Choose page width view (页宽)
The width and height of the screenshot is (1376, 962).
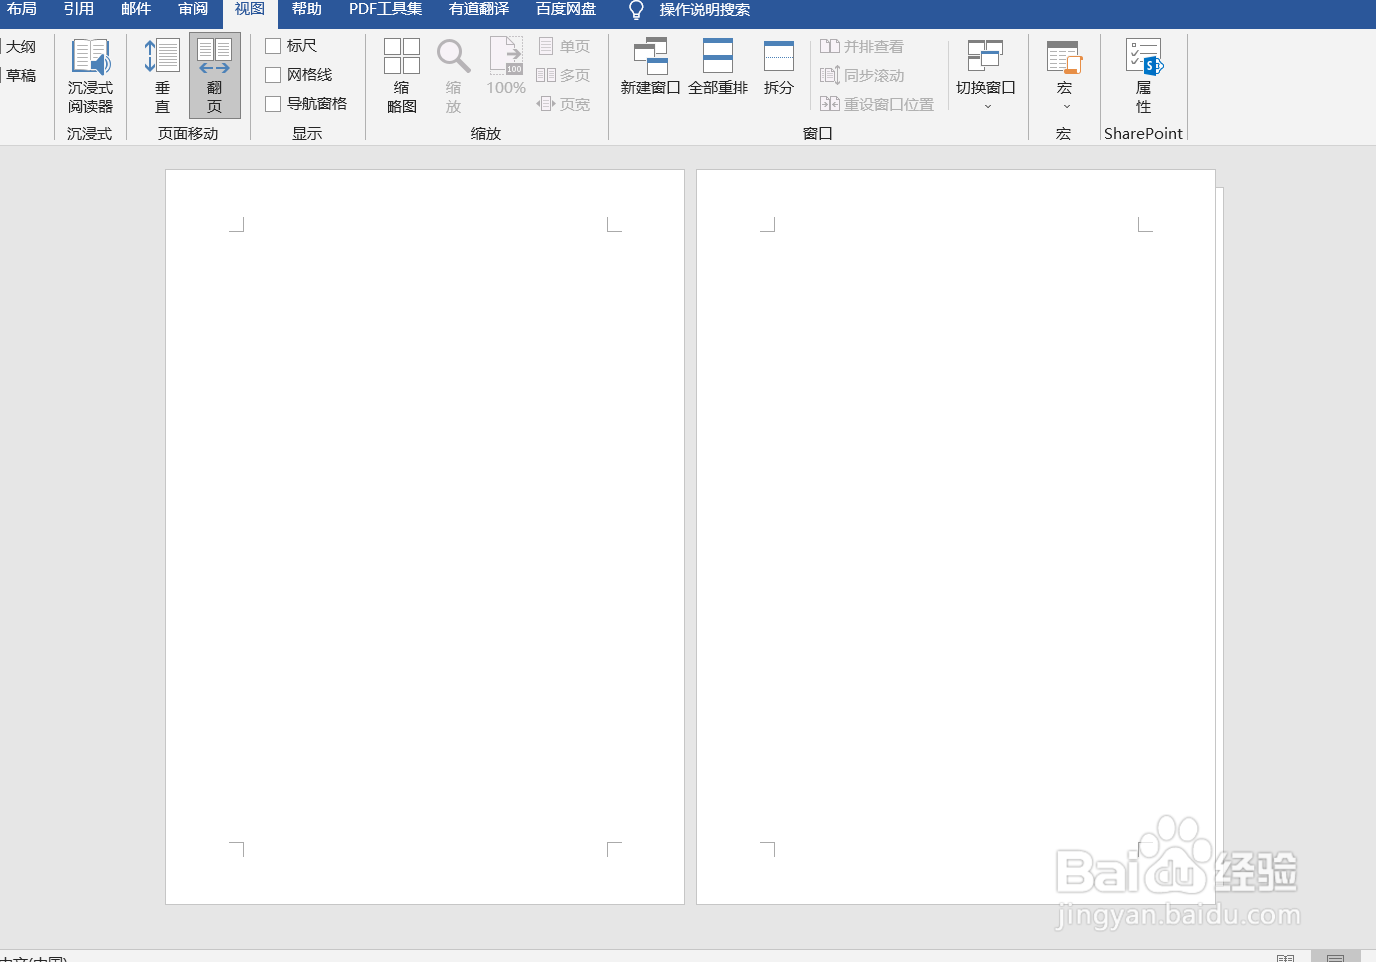[x=563, y=104]
